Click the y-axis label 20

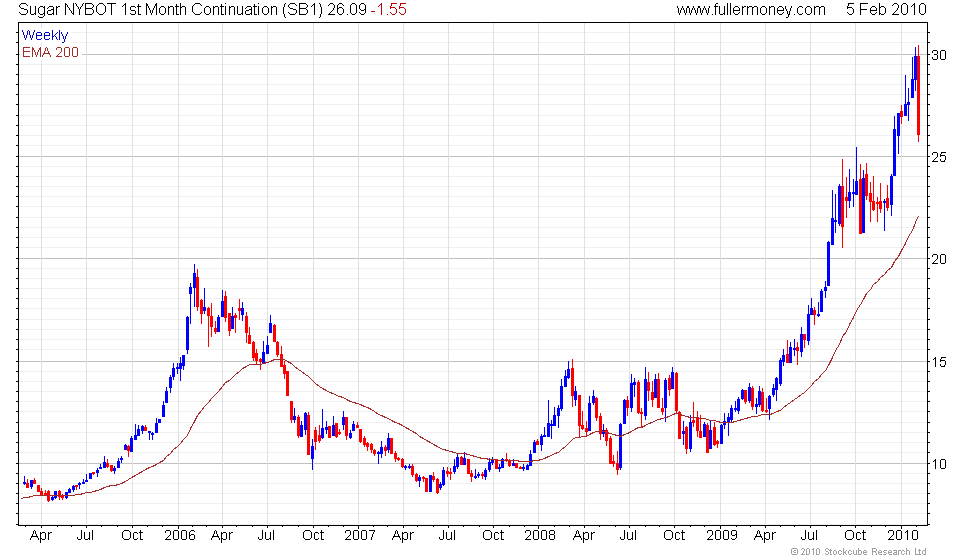click(939, 259)
